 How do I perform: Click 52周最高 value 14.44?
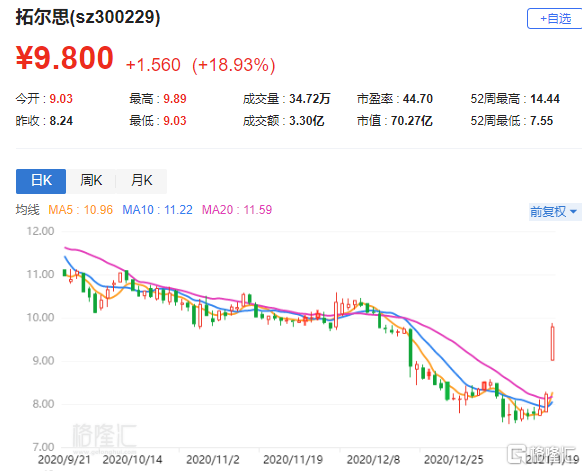[545, 99]
